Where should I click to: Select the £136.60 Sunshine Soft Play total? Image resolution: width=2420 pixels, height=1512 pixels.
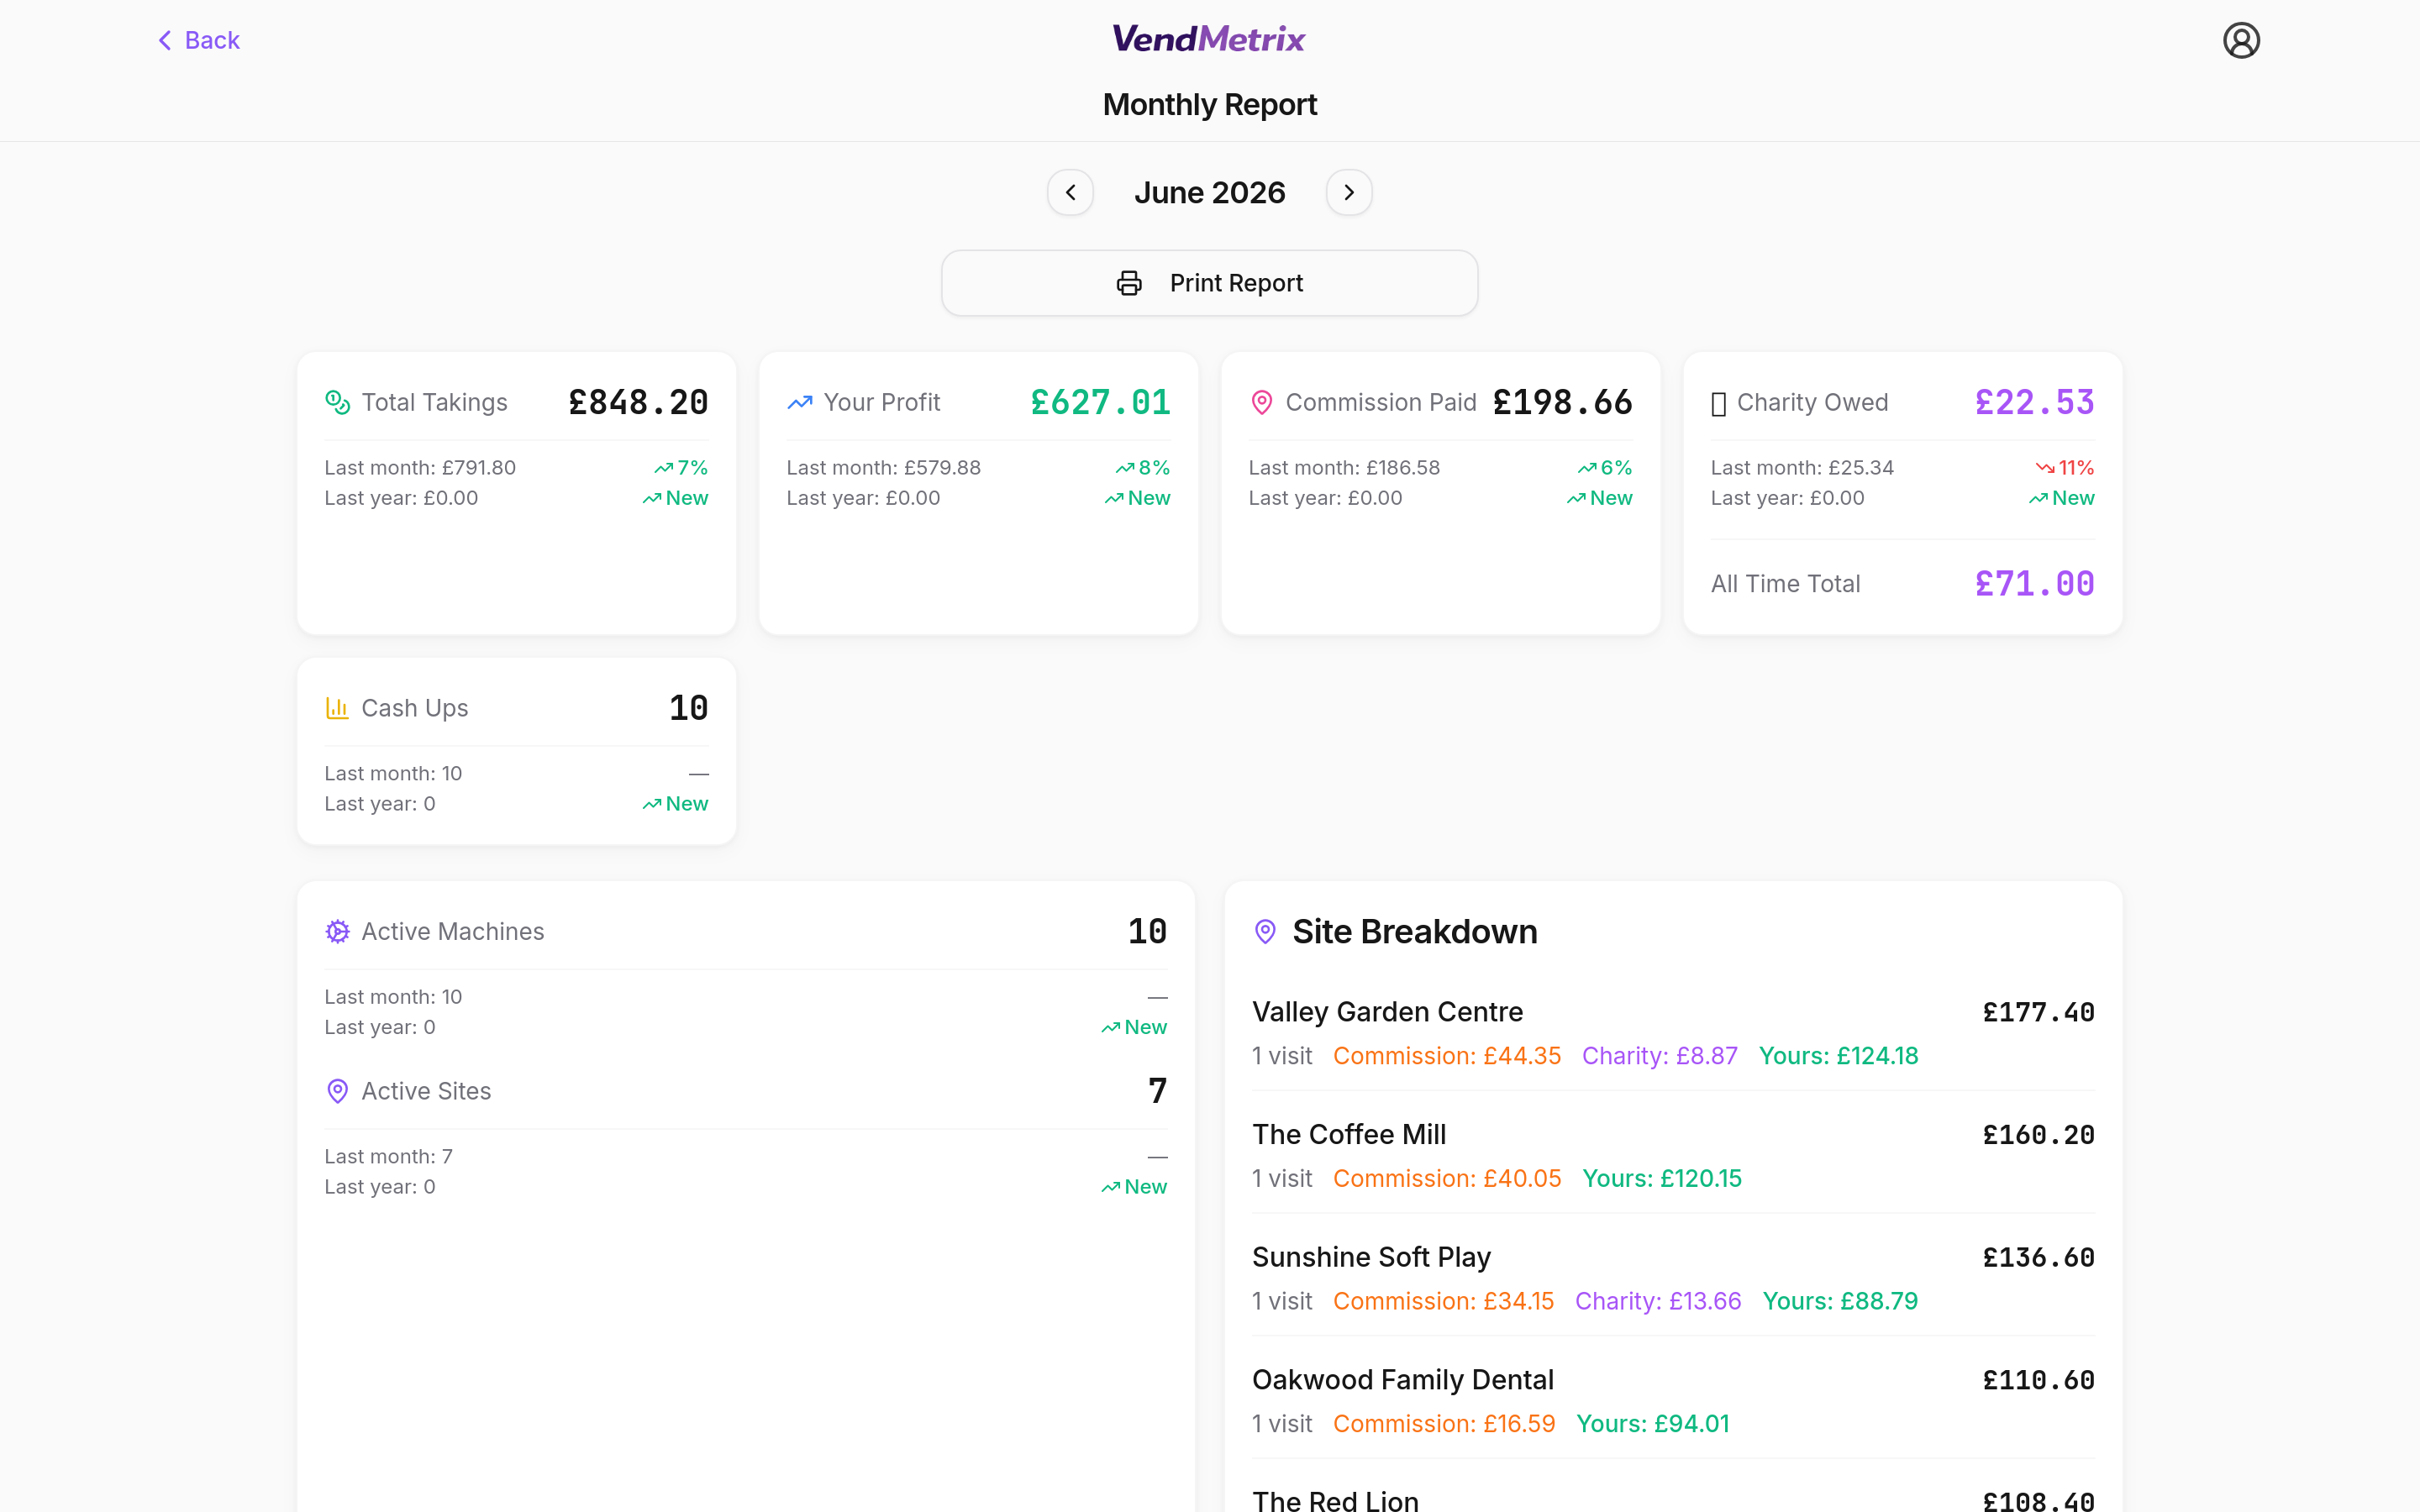click(2038, 1257)
